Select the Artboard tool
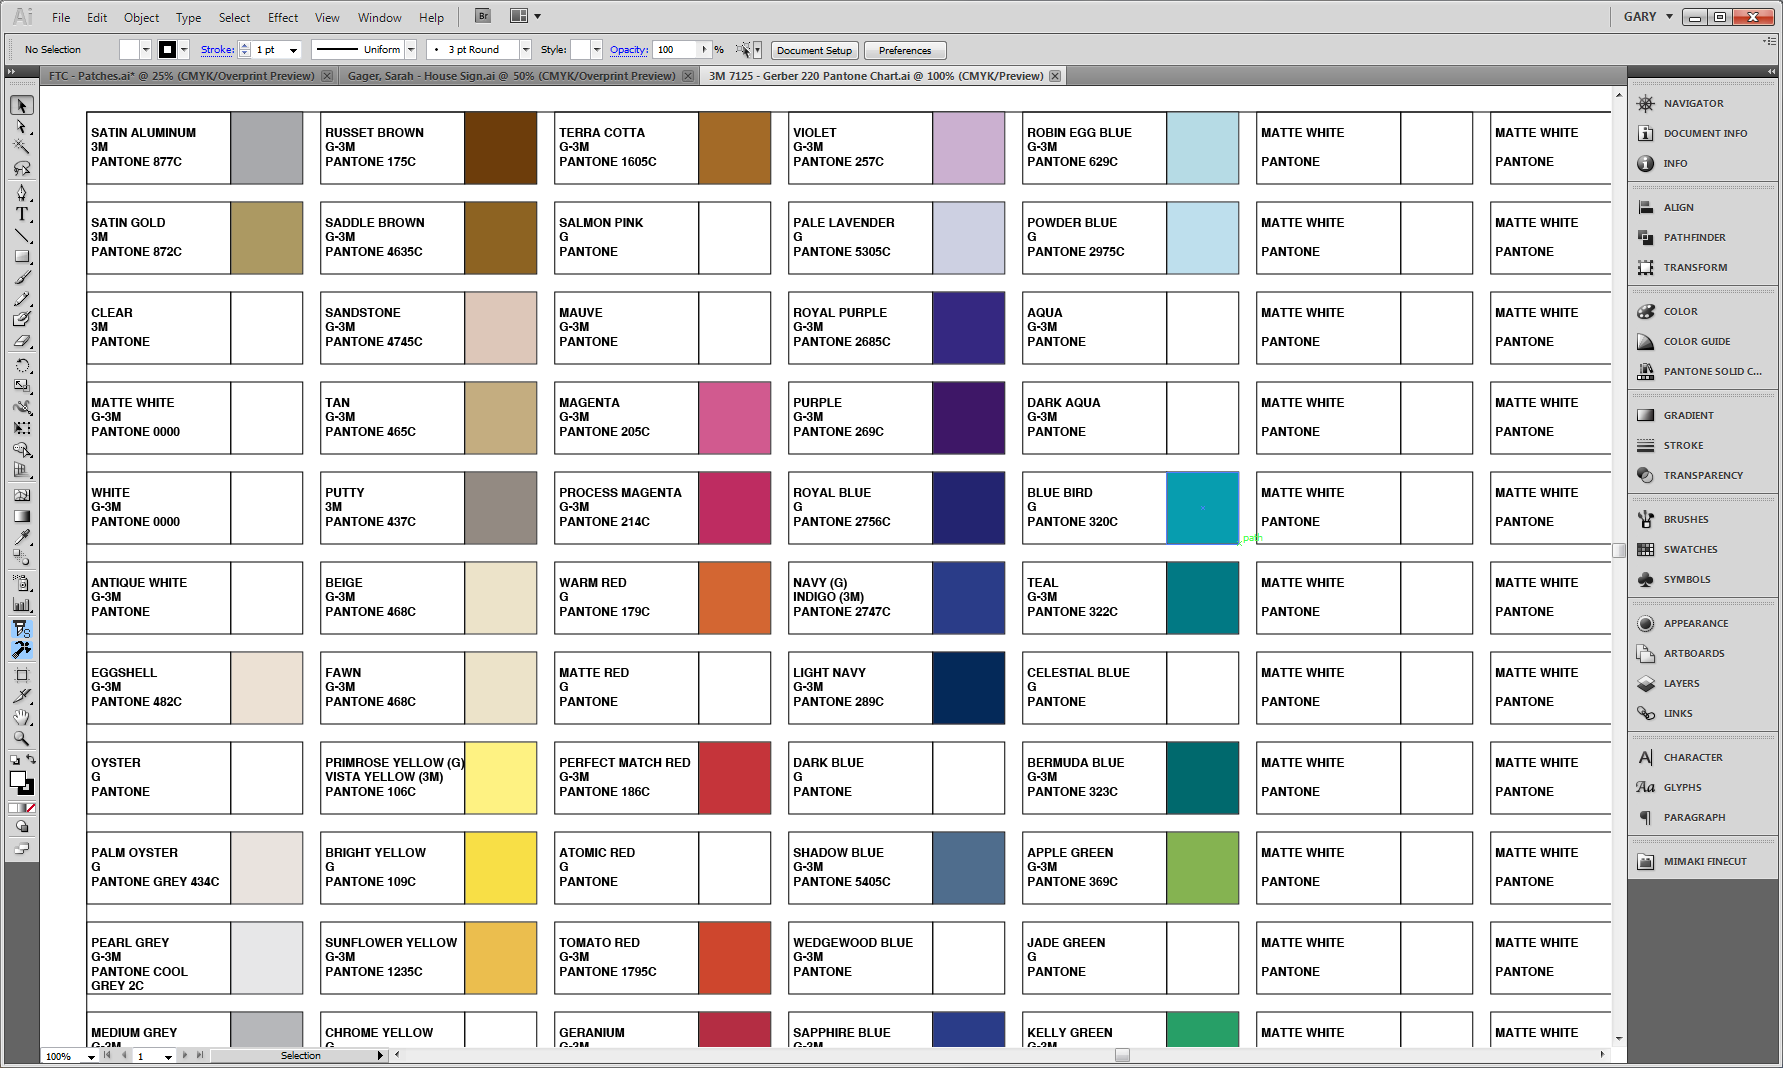This screenshot has width=1783, height=1068. [x=22, y=675]
